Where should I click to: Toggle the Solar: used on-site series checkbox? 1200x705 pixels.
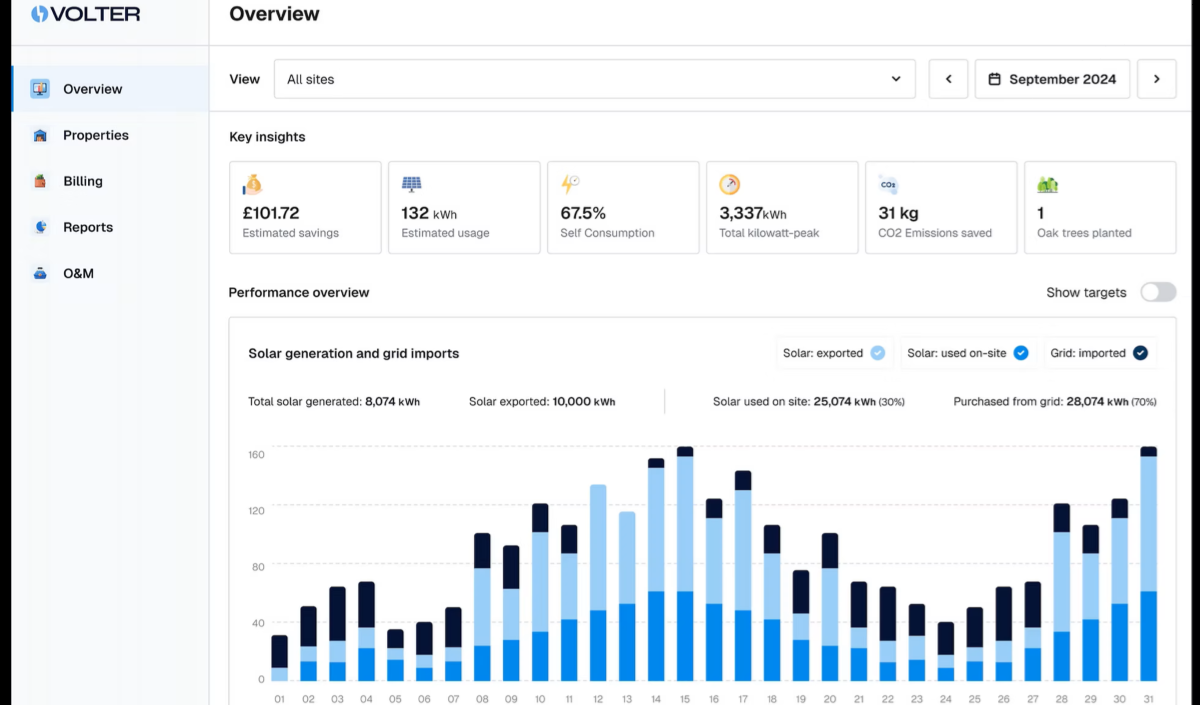[1020, 353]
